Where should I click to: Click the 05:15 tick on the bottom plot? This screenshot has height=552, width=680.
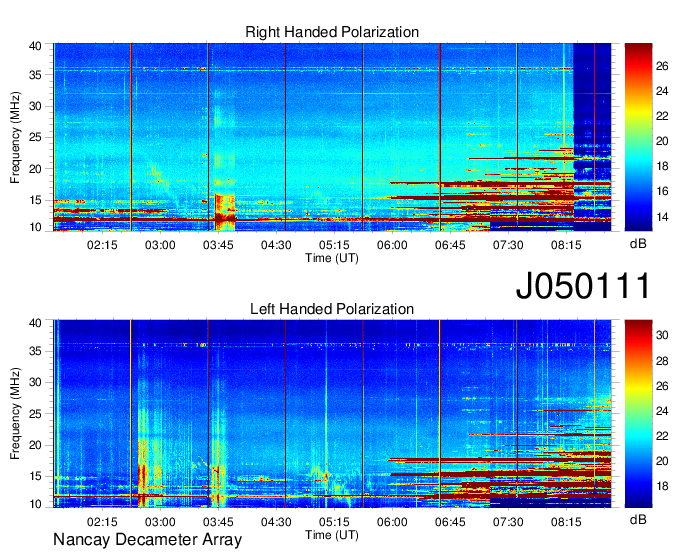click(x=334, y=522)
